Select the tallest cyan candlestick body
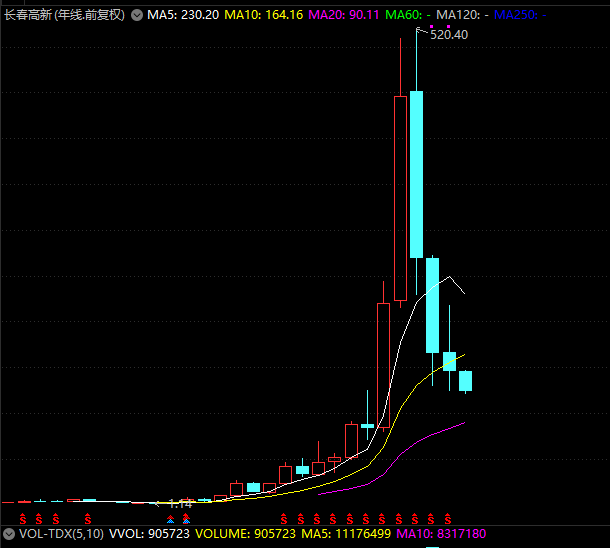Image resolution: width=610 pixels, height=548 pixels. pyautogui.click(x=416, y=174)
